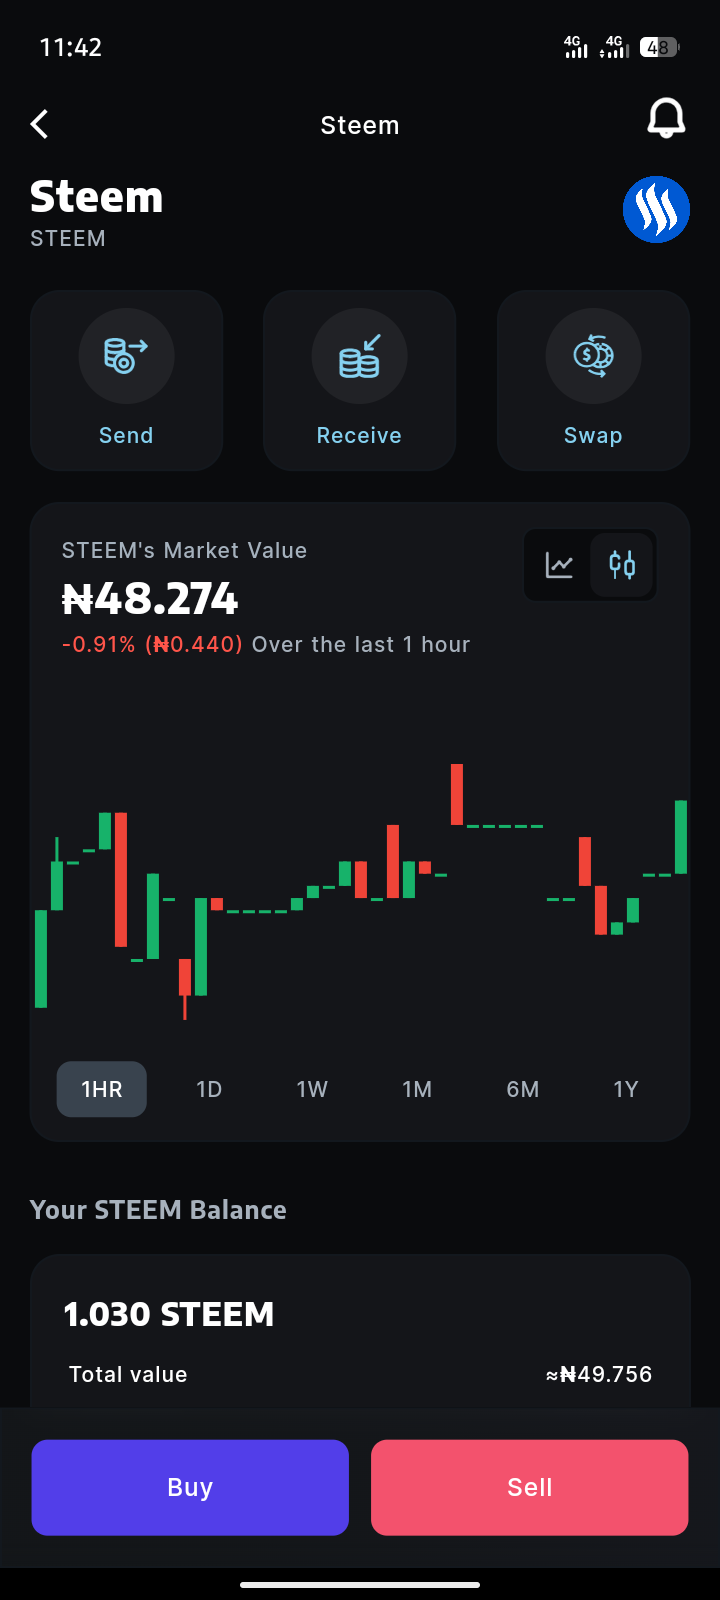Tap the ₦48.274 market value

[150, 599]
